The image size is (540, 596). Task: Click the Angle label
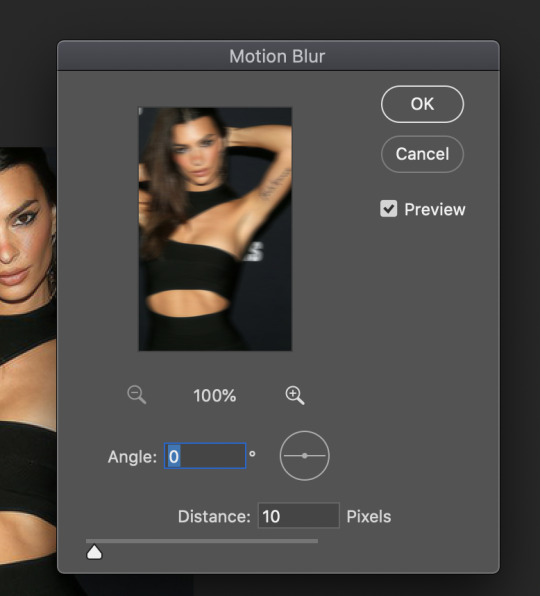(x=132, y=457)
